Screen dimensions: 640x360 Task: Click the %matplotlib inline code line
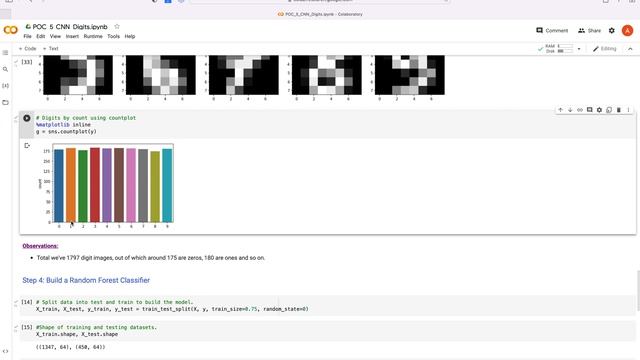coord(63,124)
